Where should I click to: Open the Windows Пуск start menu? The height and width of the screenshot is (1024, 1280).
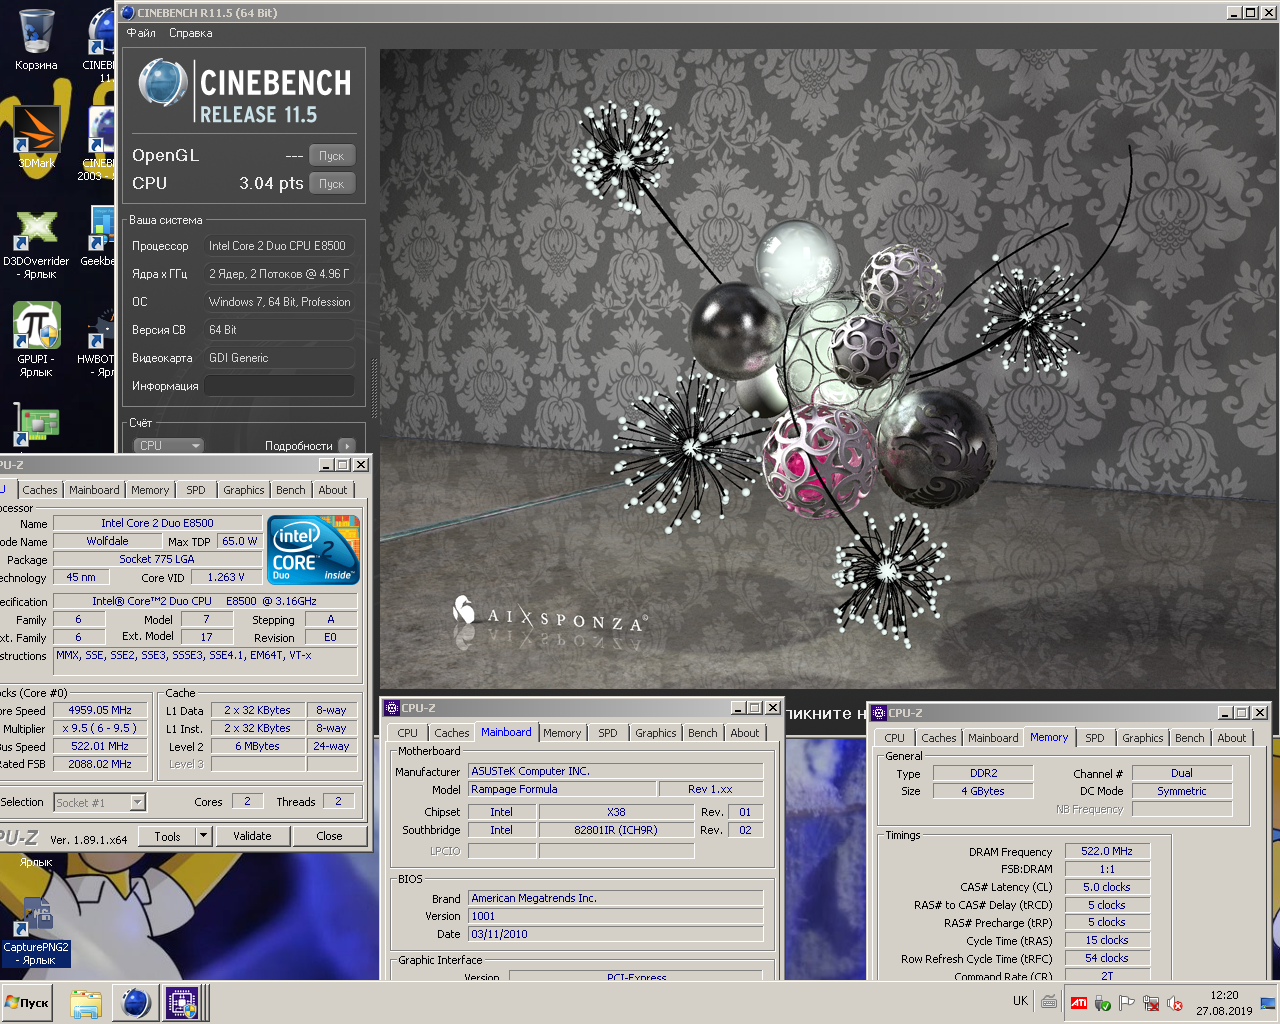(27, 1003)
